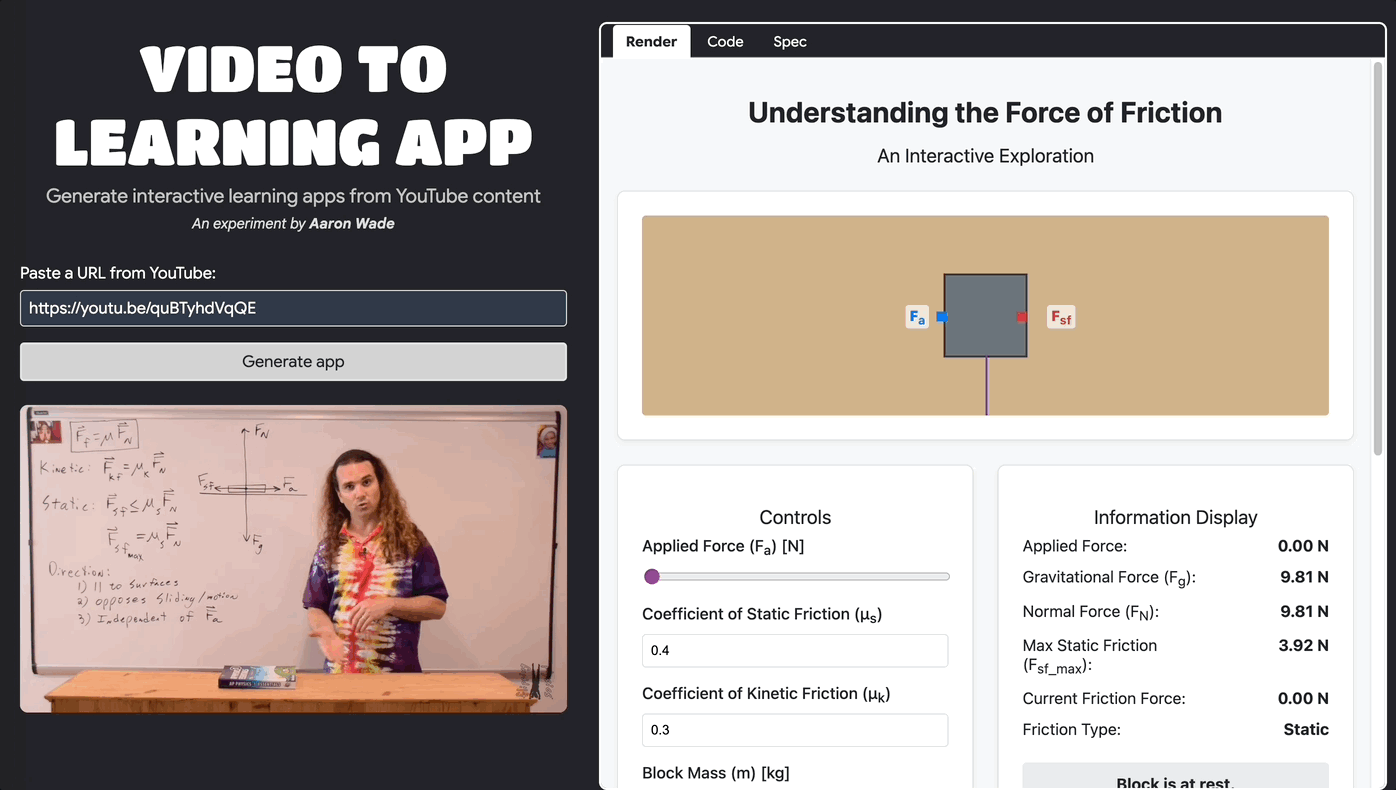This screenshot has width=1396, height=790.
Task: Focus the YouTube URL input field
Action: click(293, 308)
